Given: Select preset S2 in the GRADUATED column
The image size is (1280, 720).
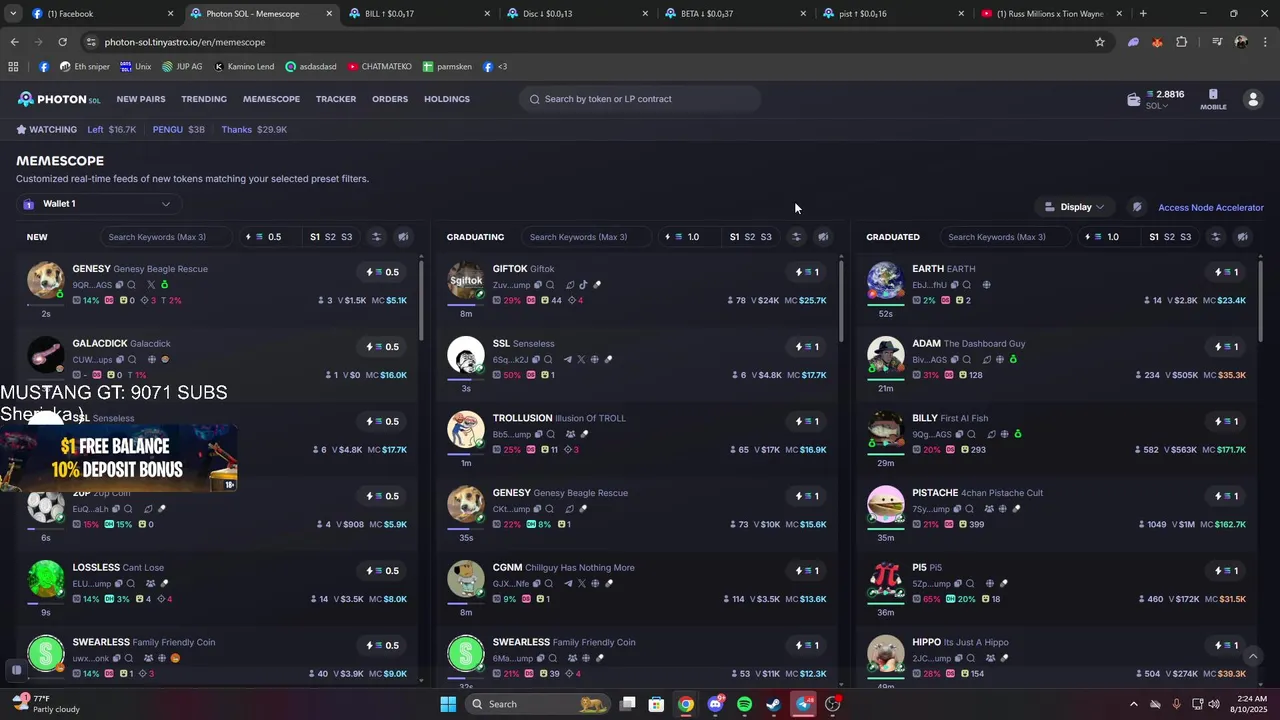Looking at the screenshot, I should 1170,237.
